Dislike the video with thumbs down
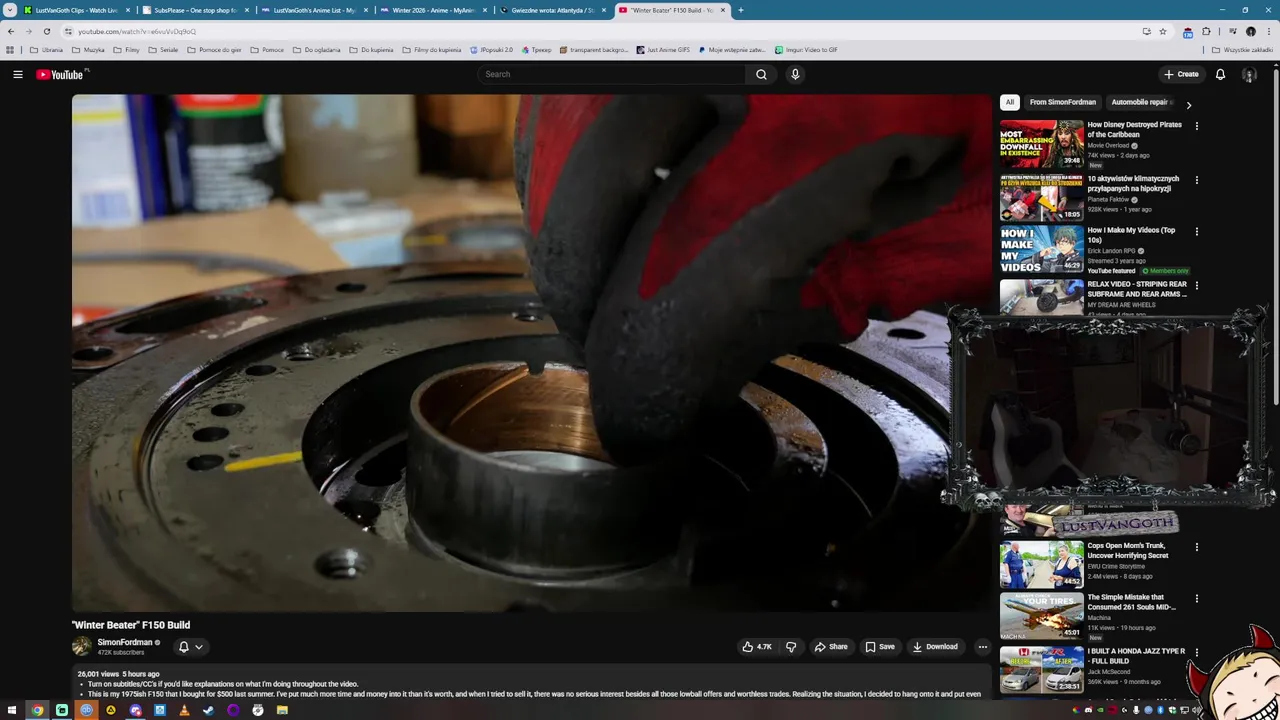The image size is (1280, 720). (x=791, y=647)
